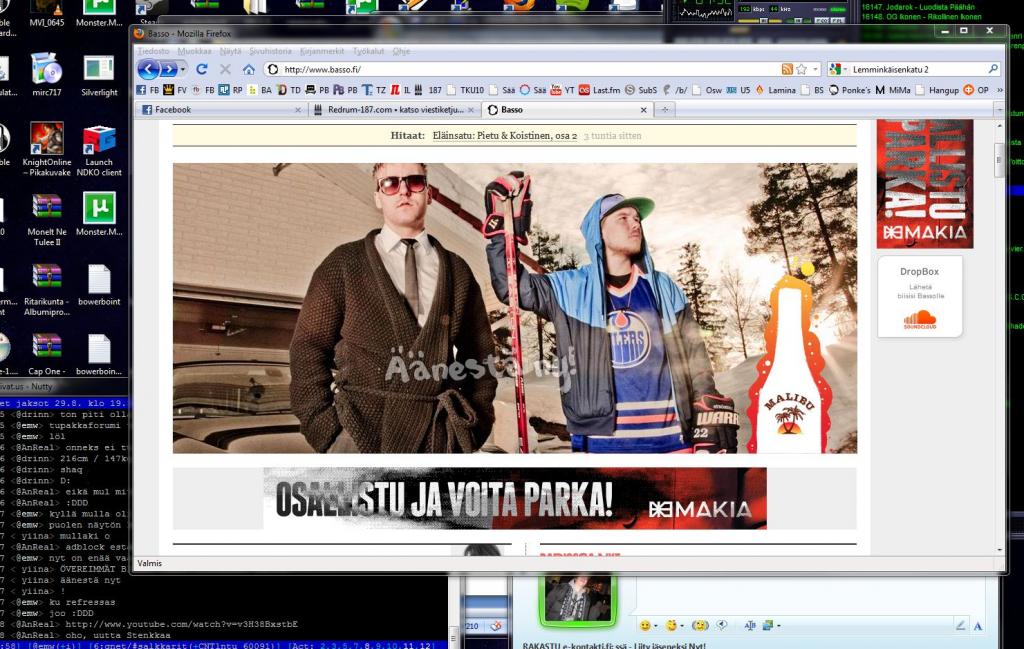Open the Eläinsatu: Pietu & Koistinen link
The image size is (1024, 649).
pyautogui.click(x=505, y=136)
